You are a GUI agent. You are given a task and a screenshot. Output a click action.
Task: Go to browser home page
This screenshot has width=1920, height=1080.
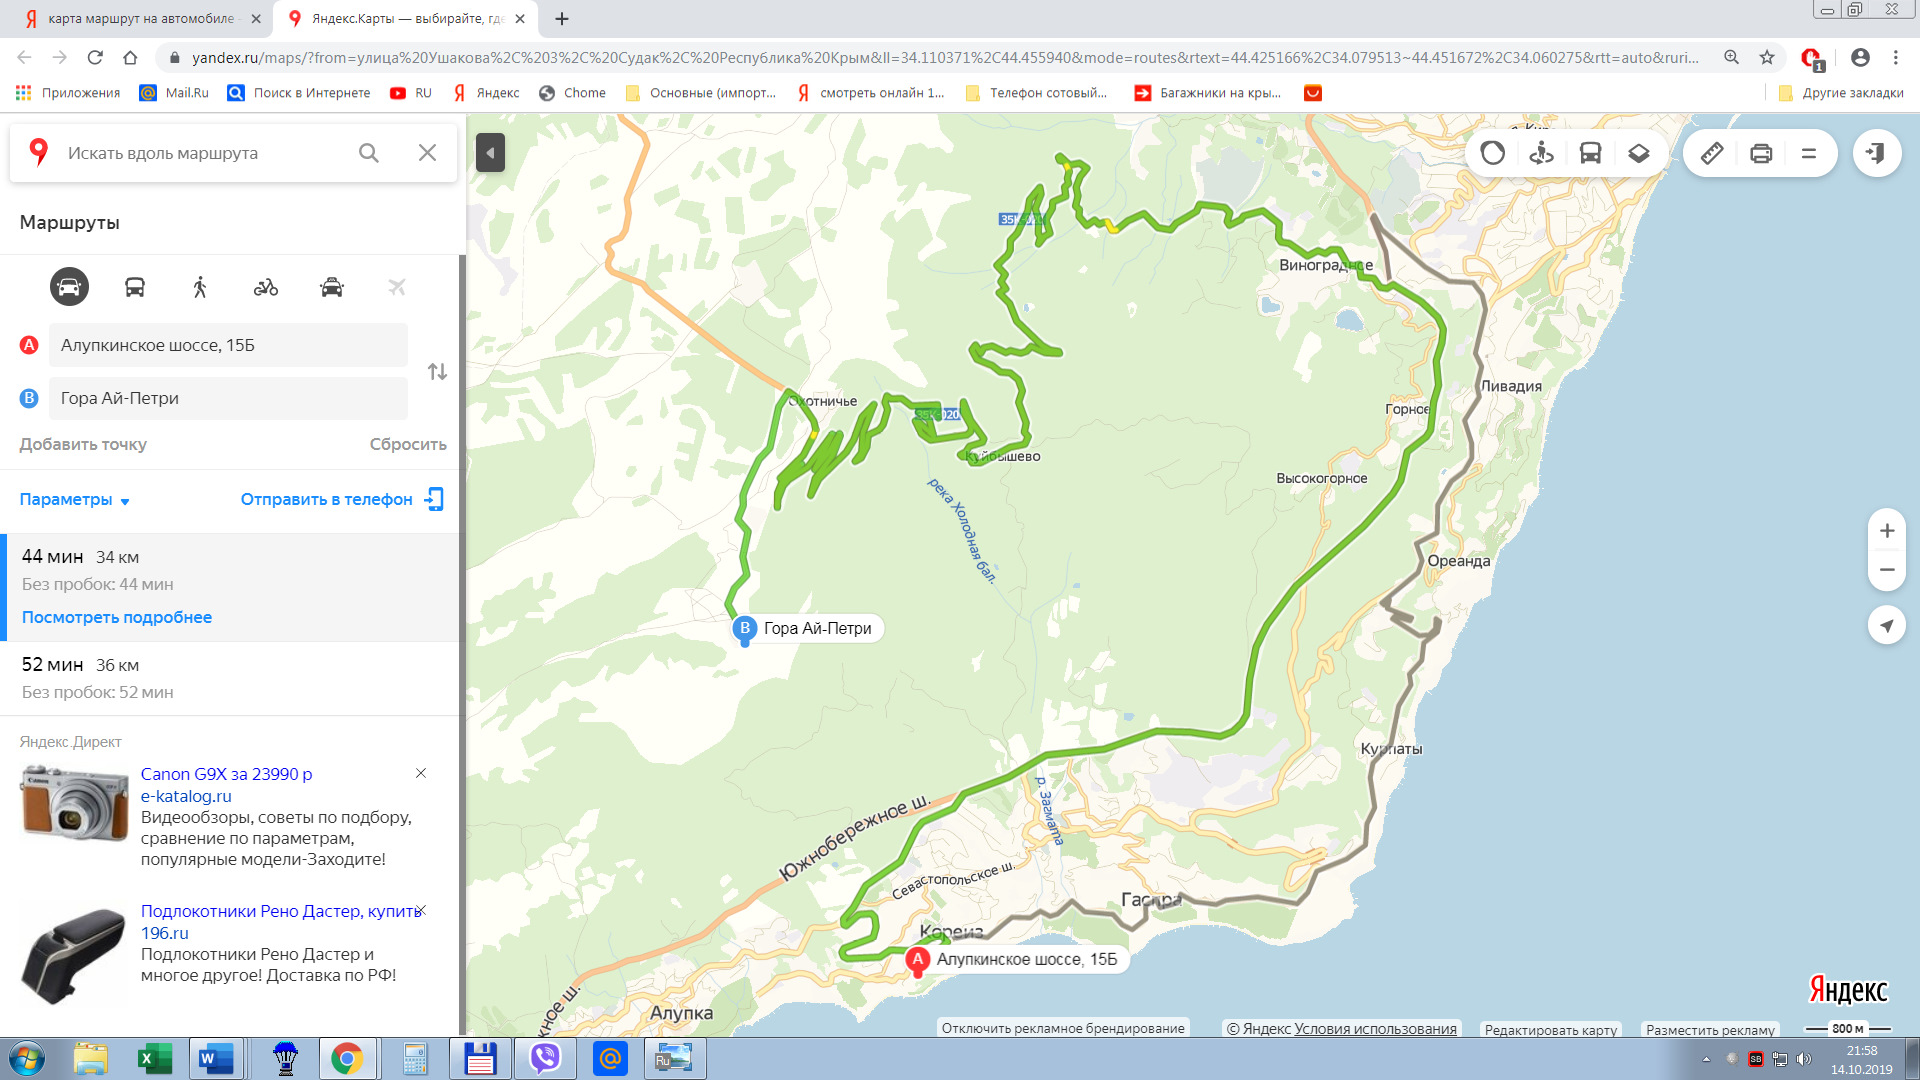click(x=130, y=57)
